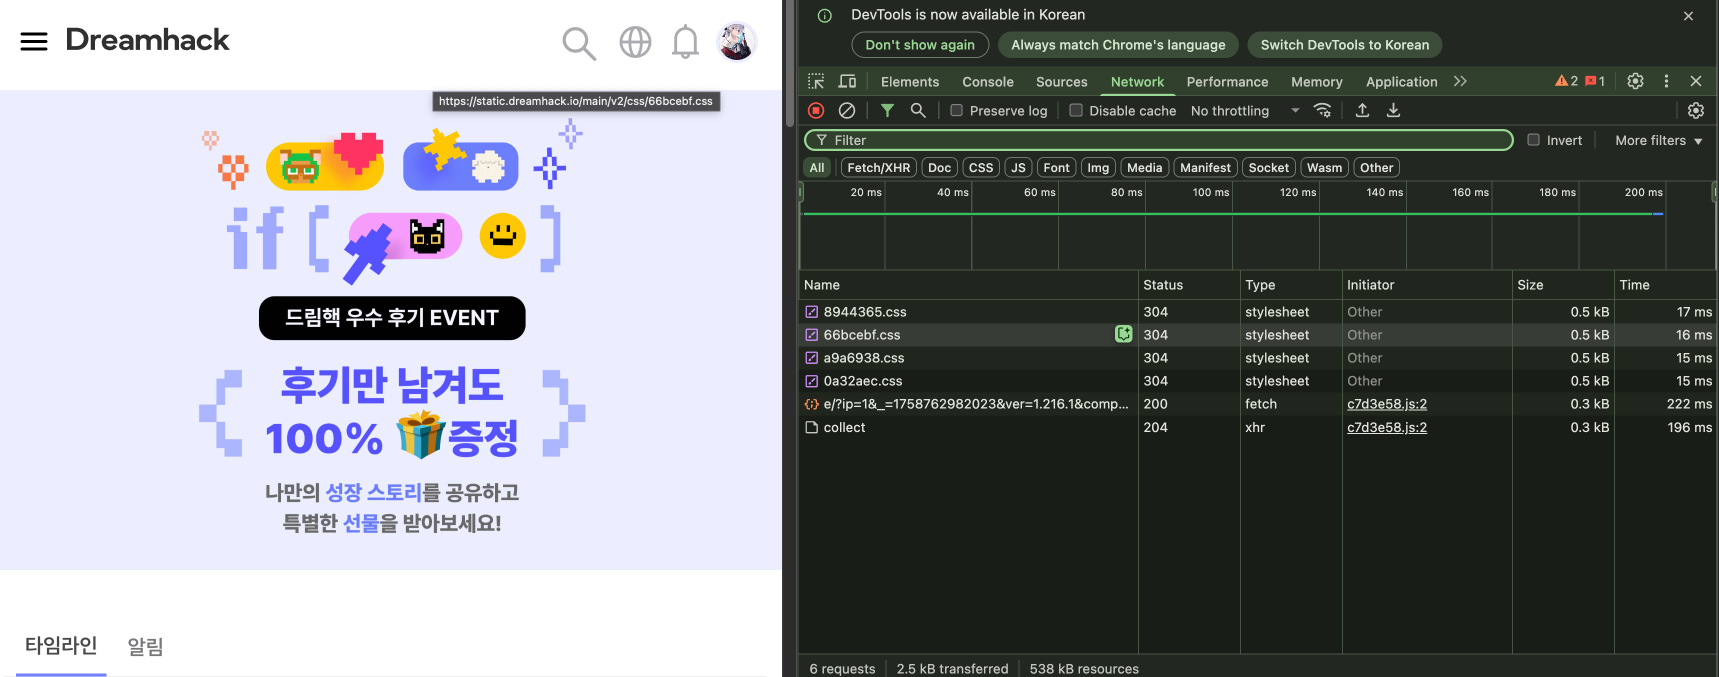Activate the inspect element picker icon
The height and width of the screenshot is (677, 1719).
[816, 81]
